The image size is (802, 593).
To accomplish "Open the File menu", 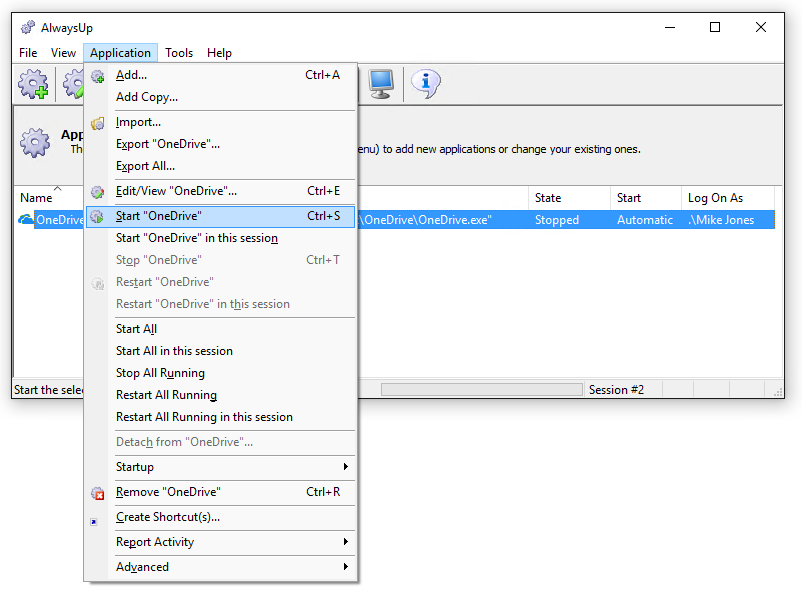I will (28, 53).
